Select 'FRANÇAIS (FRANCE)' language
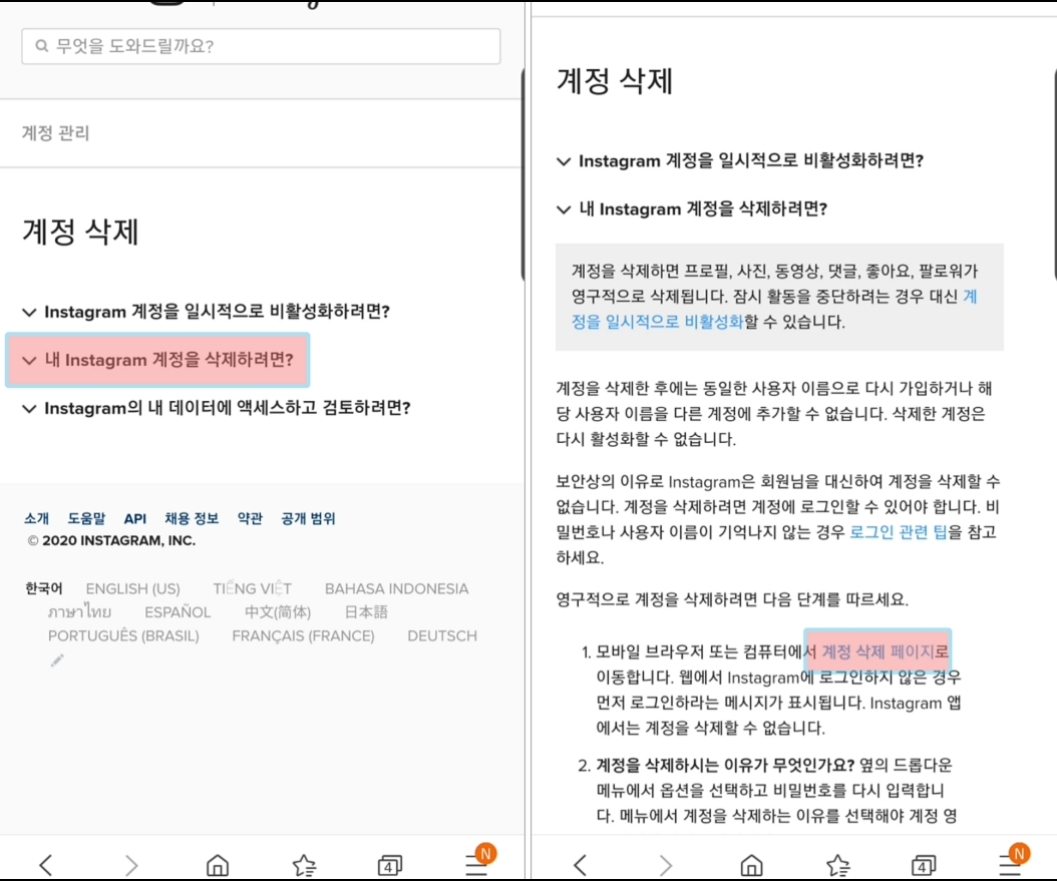Screen dimensions: 1057x881 [303, 636]
